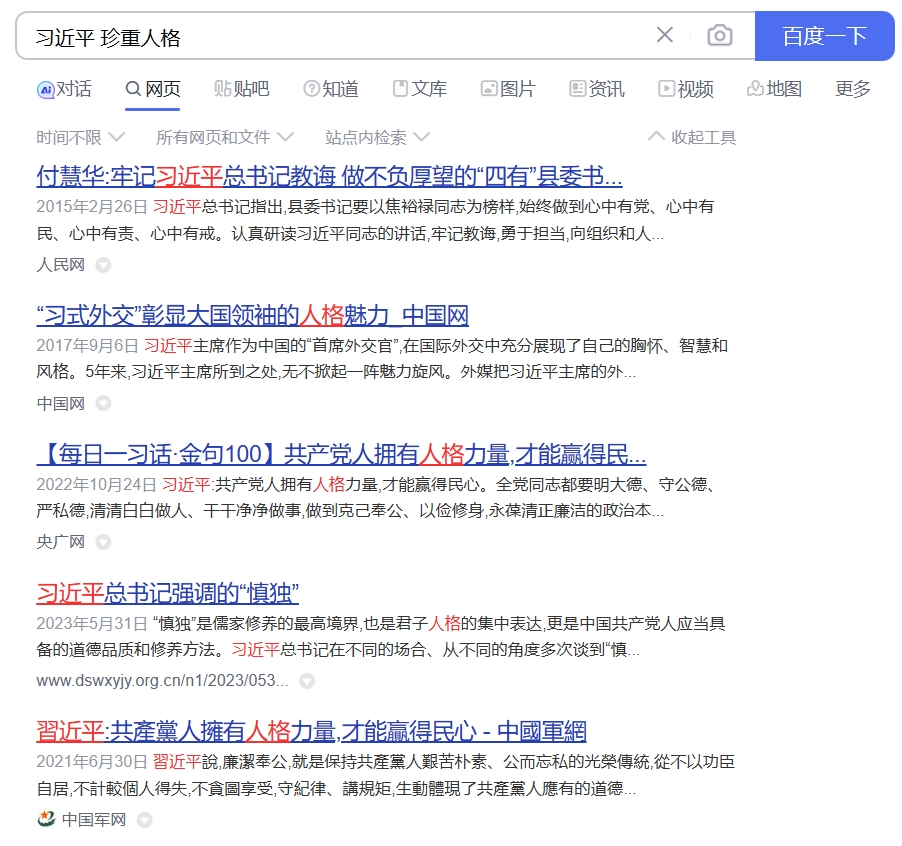Expand the dropdown icon next to 中国网 source

pos(104,403)
